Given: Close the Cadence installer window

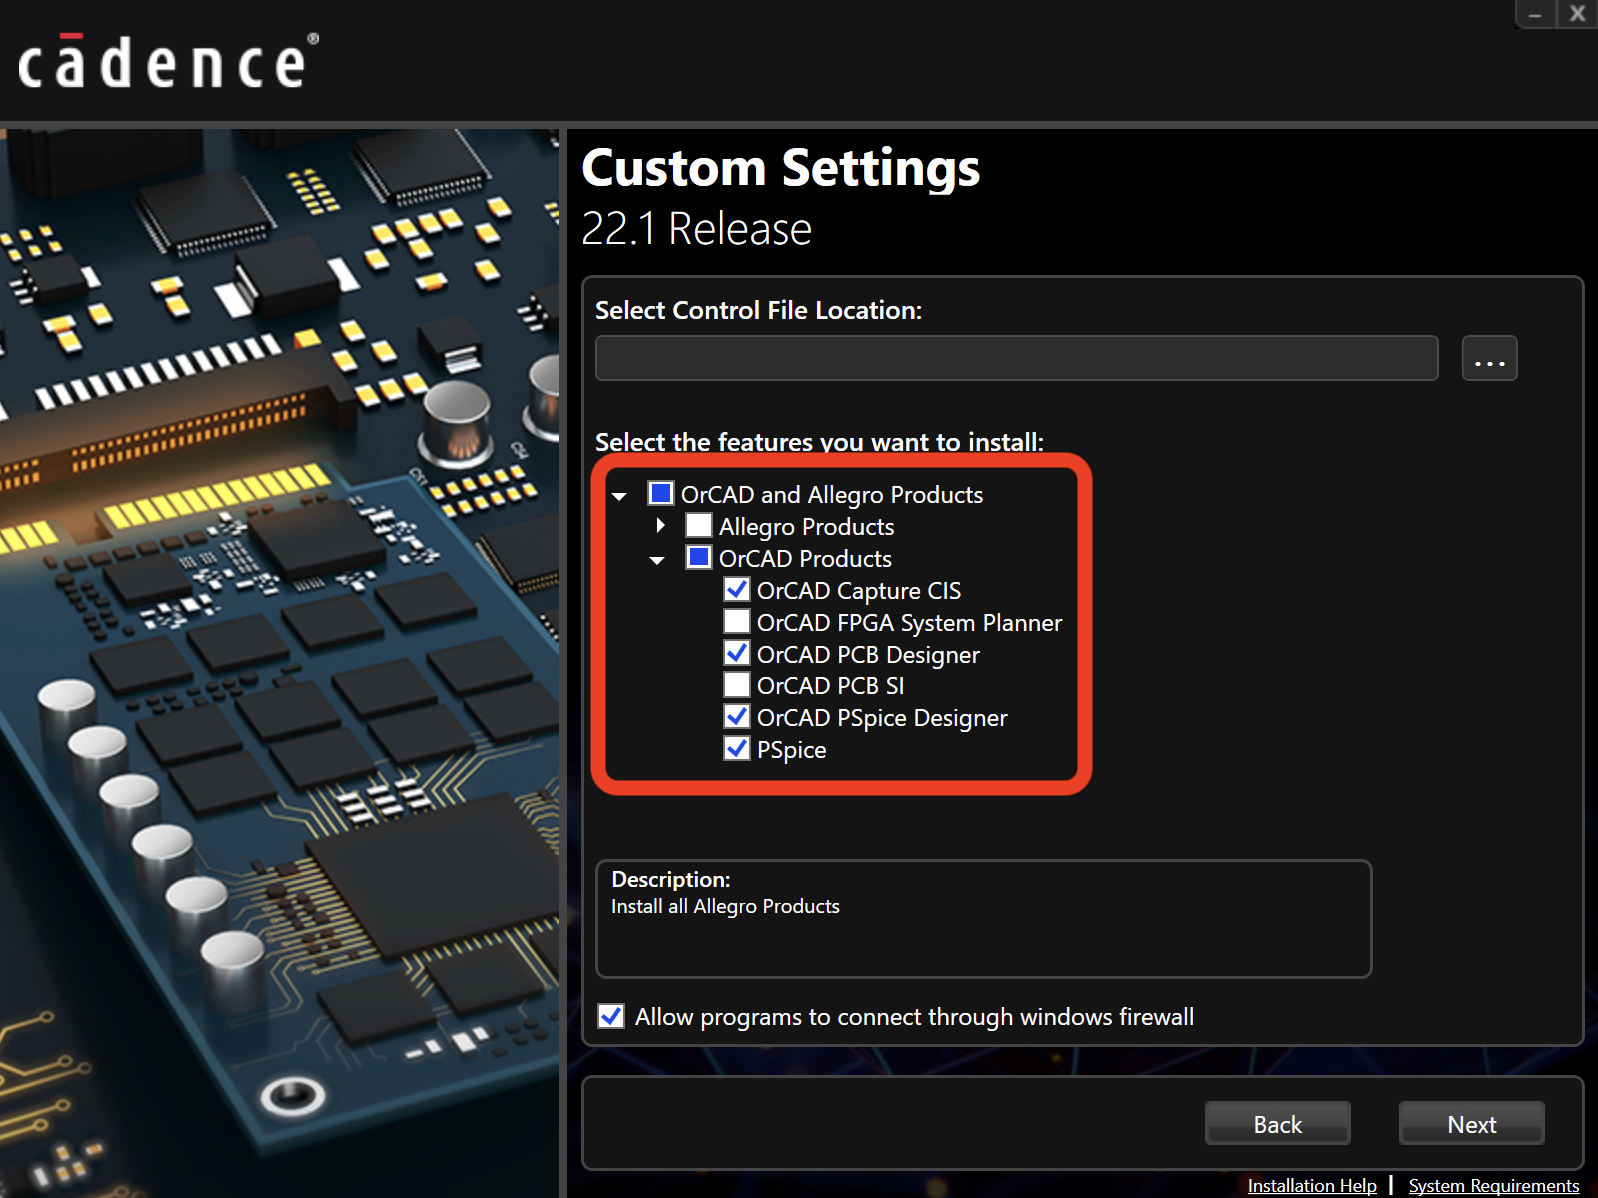Looking at the screenshot, I should [1577, 14].
